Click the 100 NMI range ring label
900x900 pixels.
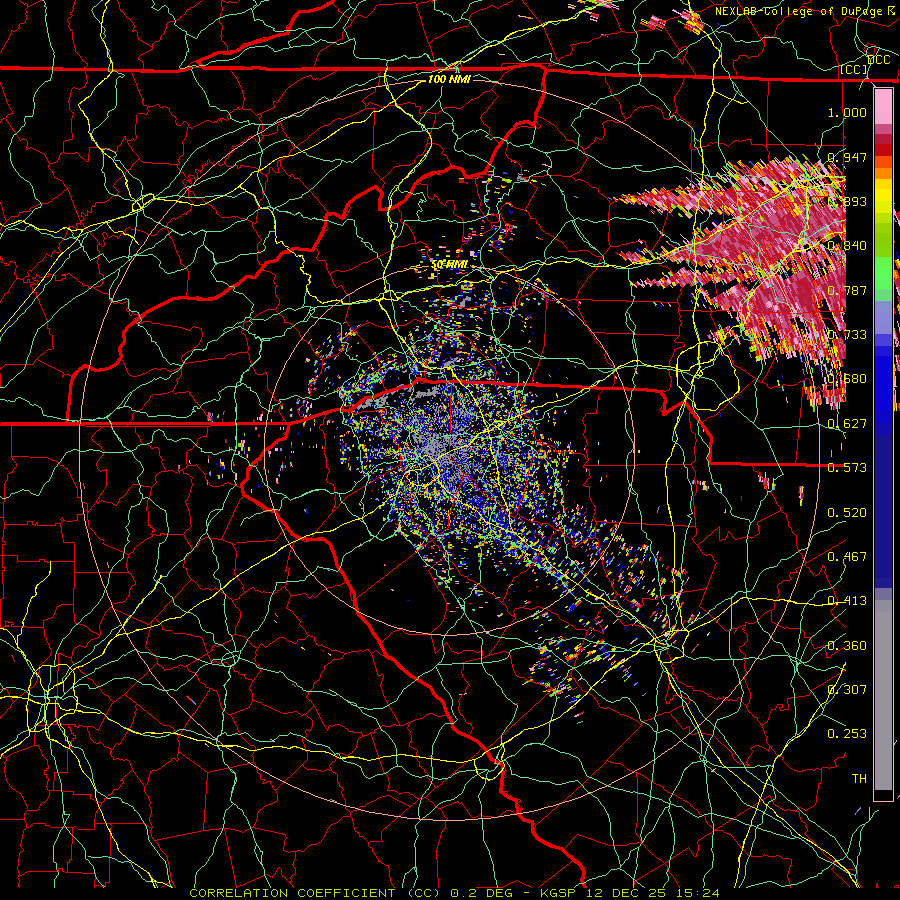click(x=449, y=79)
